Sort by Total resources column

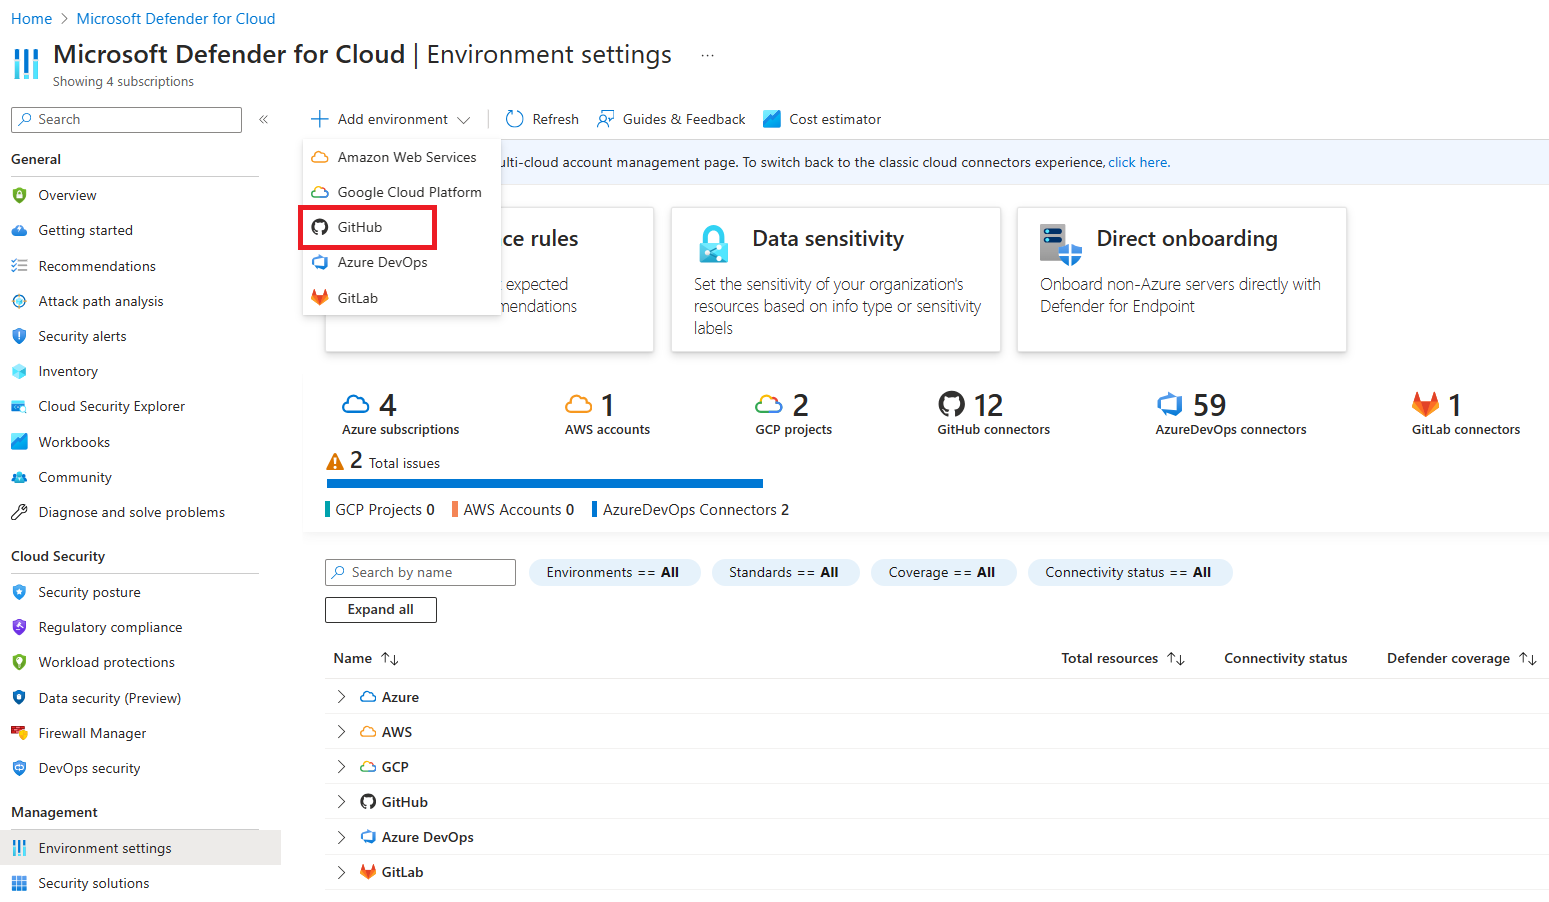coord(1176,658)
